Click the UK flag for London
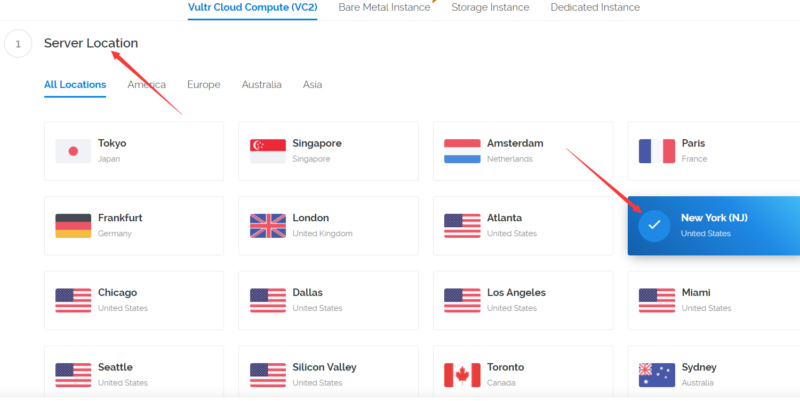Screen dimensions: 800x401 pos(267,226)
